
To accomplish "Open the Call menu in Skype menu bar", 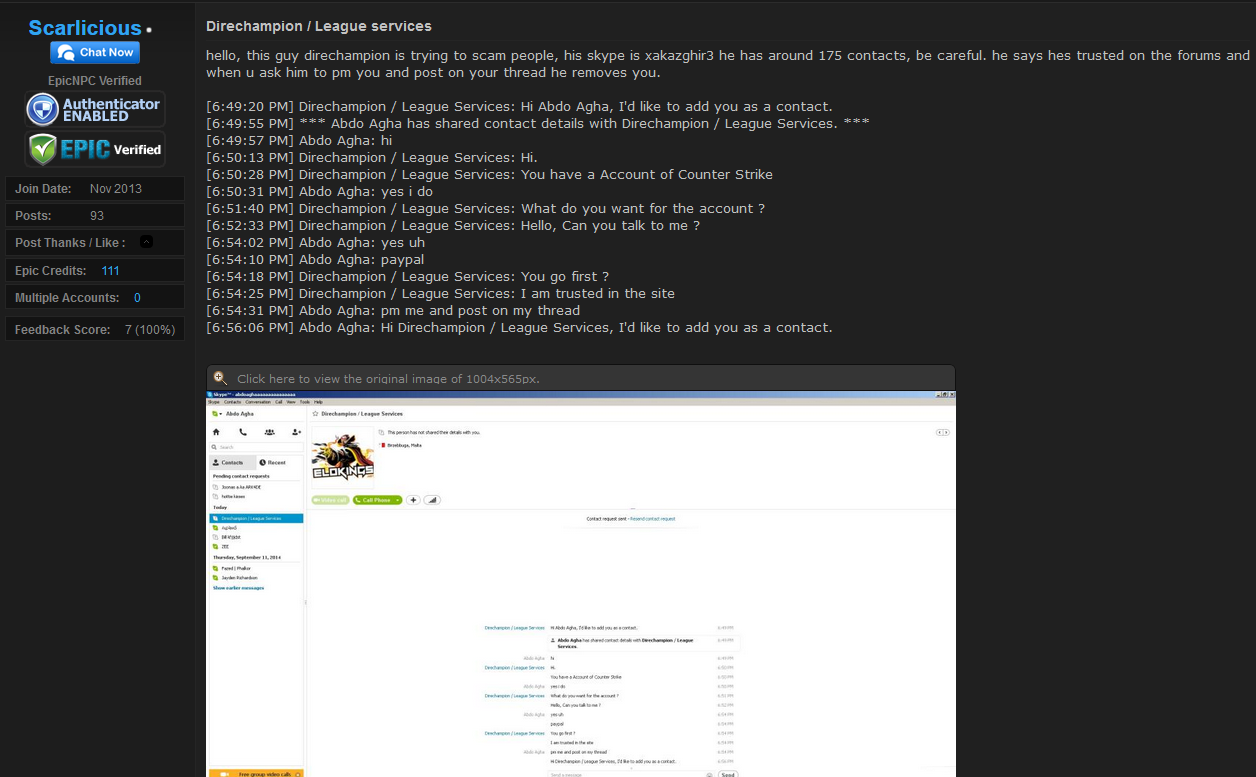I will 279,402.
